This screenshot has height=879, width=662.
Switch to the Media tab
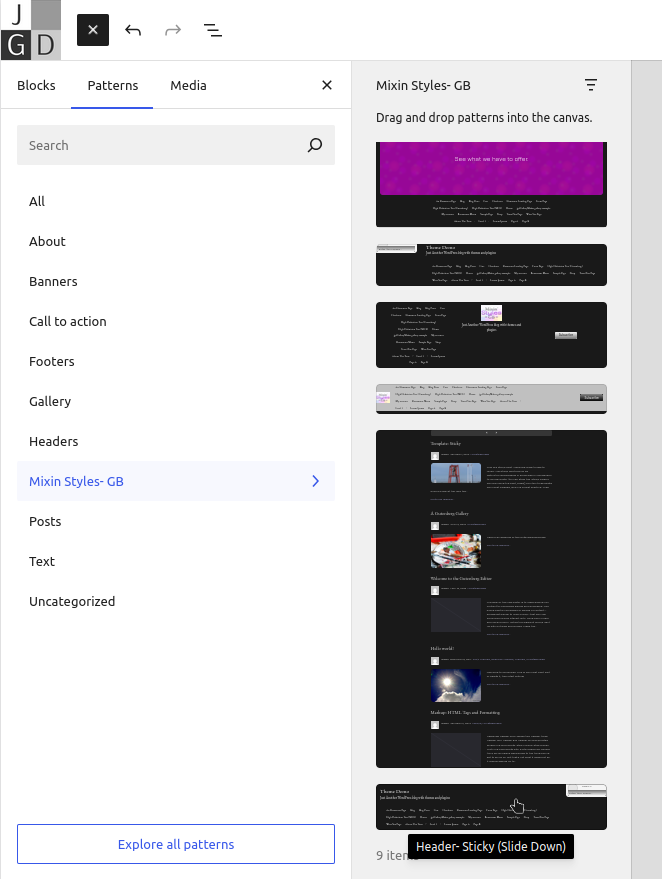click(x=188, y=85)
